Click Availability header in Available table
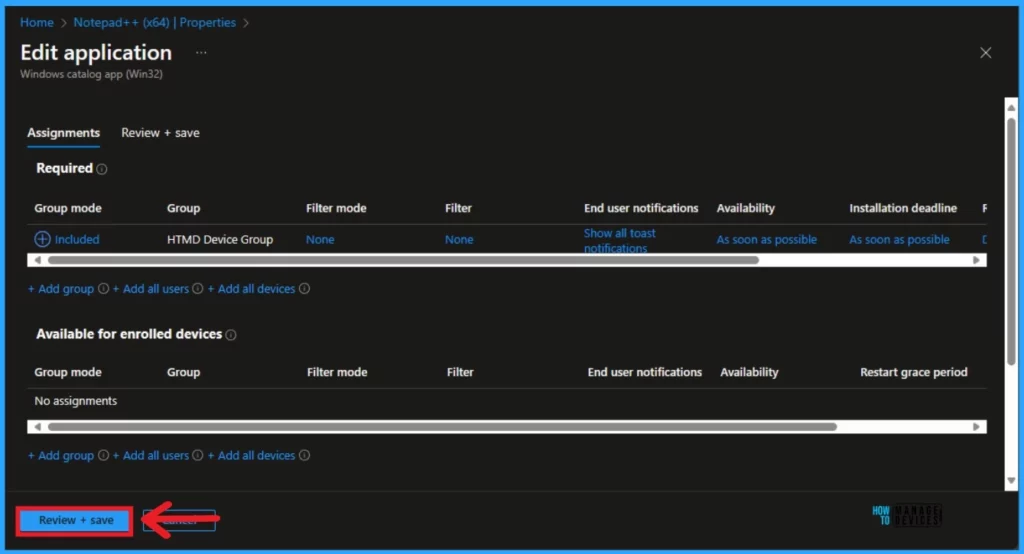1024x554 pixels. pyautogui.click(x=749, y=372)
